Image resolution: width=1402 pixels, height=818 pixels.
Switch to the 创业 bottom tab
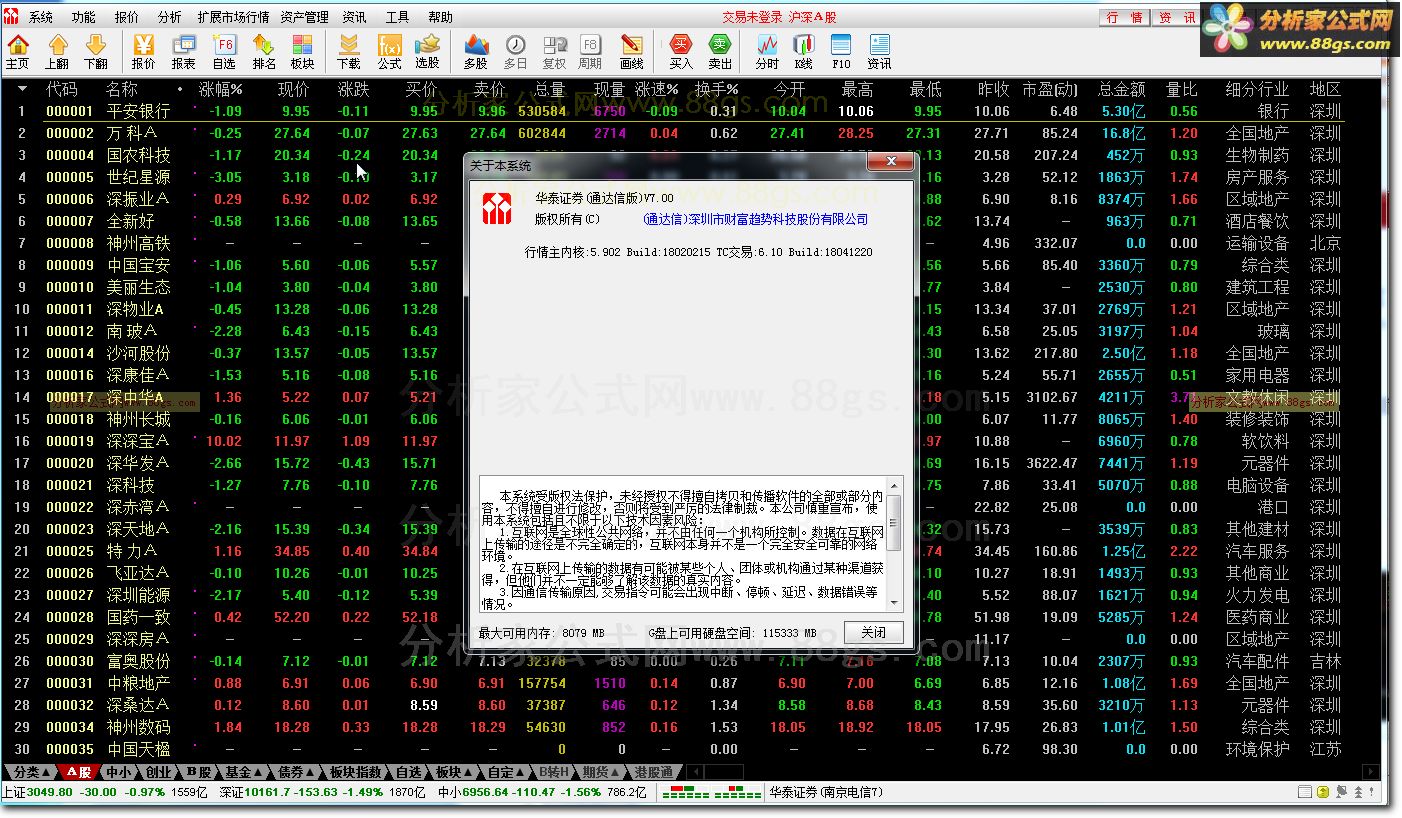click(x=158, y=772)
